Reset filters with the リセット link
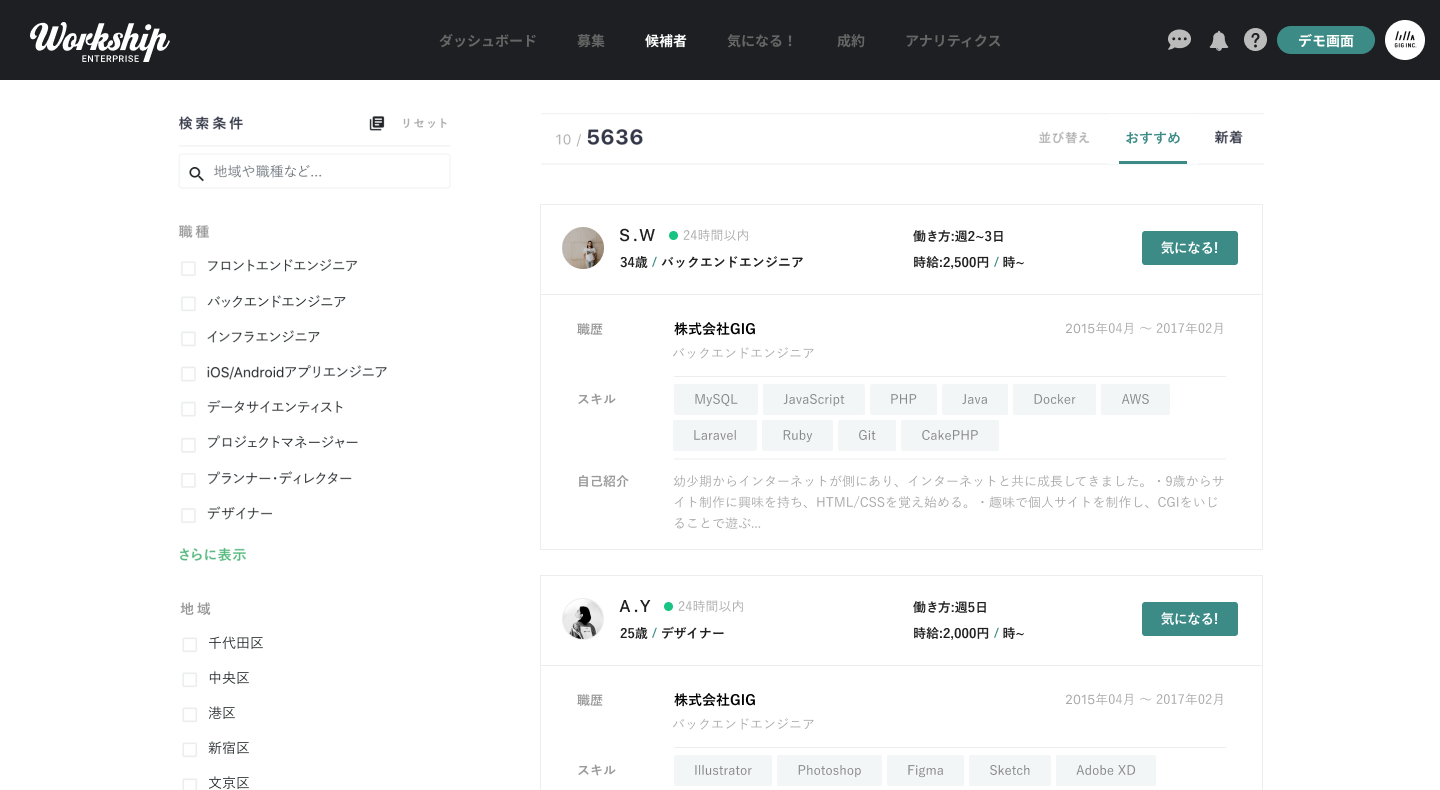 click(x=424, y=122)
